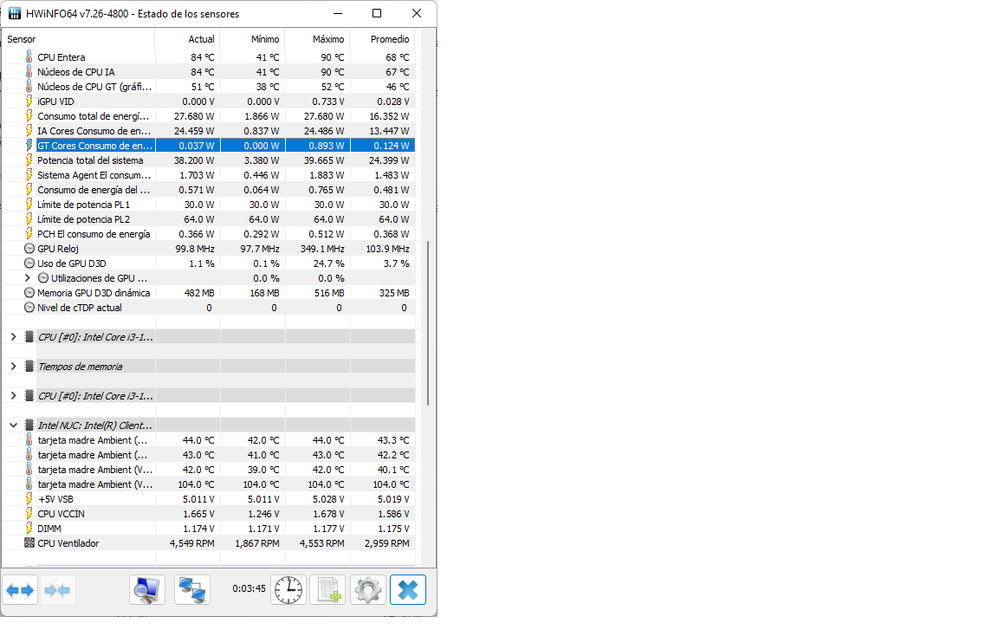Click the Actual column header
This screenshot has width=998, height=624.
[187, 39]
